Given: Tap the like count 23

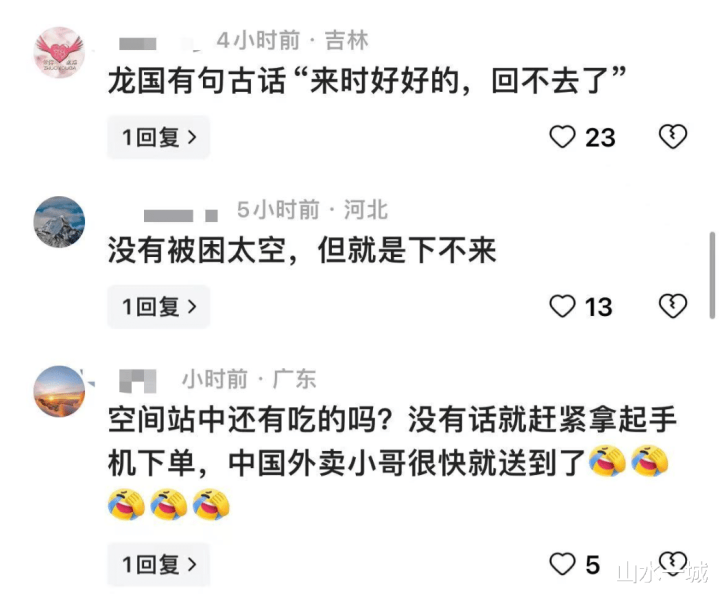Looking at the screenshot, I should pos(600,137).
